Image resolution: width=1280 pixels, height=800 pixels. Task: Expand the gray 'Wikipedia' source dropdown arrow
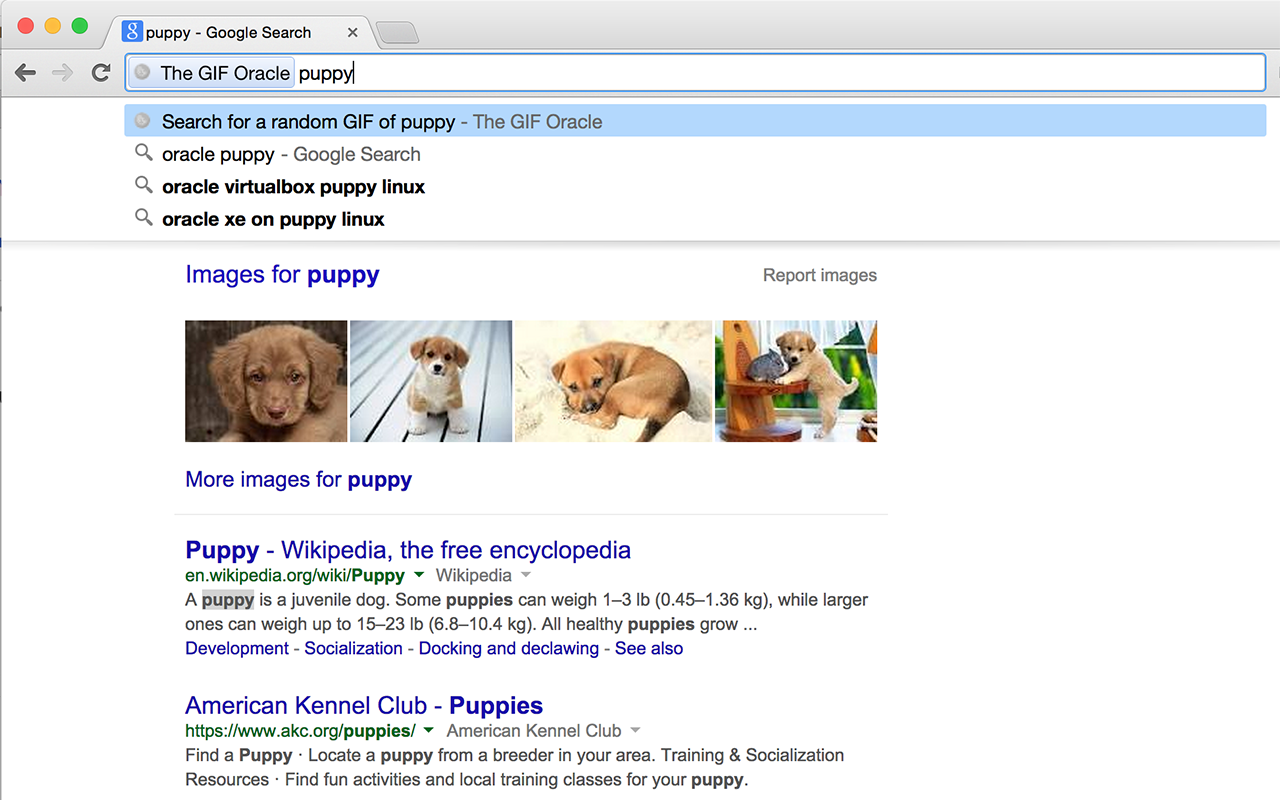(526, 575)
